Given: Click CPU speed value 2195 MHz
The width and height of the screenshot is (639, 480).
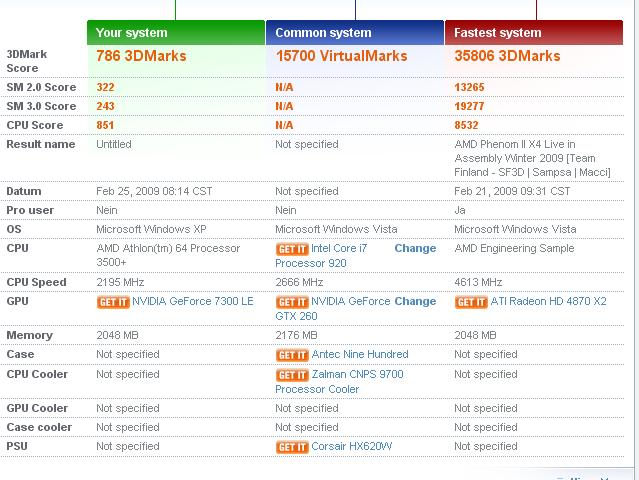Looking at the screenshot, I should [120, 282].
